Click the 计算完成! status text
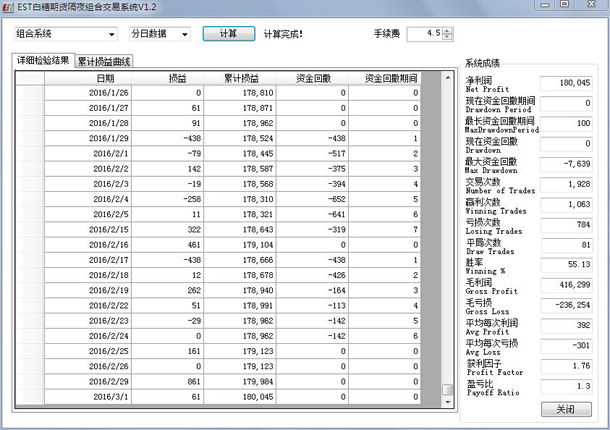The width and height of the screenshot is (610, 430). (283, 34)
